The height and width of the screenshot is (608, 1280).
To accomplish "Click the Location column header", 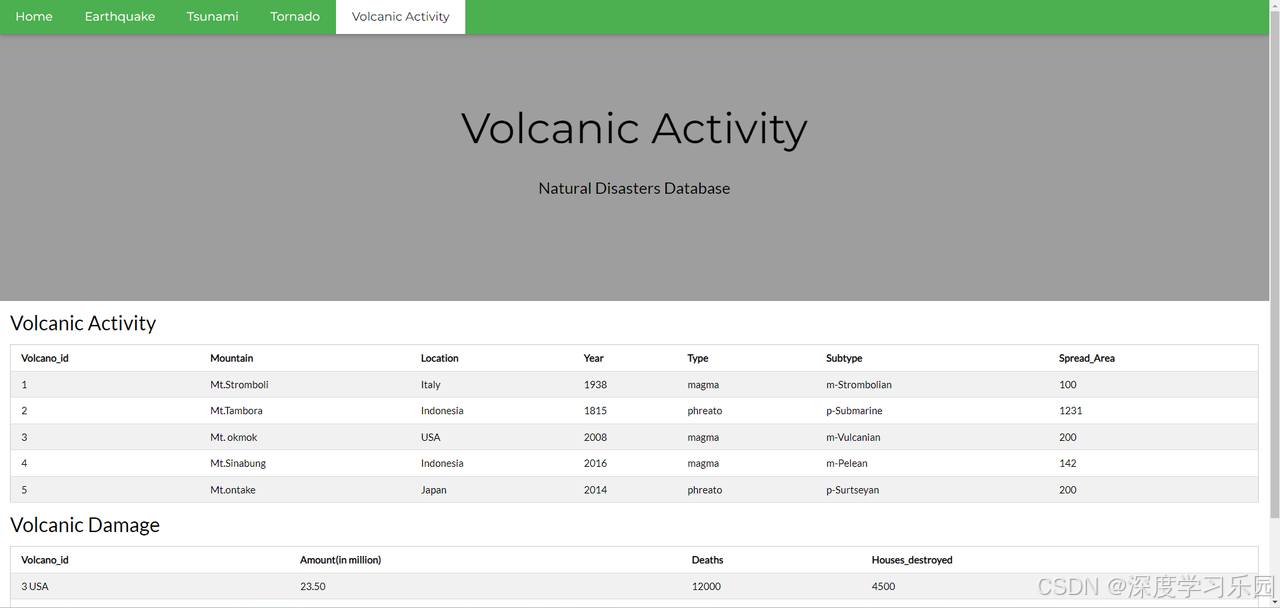I will 440,358.
